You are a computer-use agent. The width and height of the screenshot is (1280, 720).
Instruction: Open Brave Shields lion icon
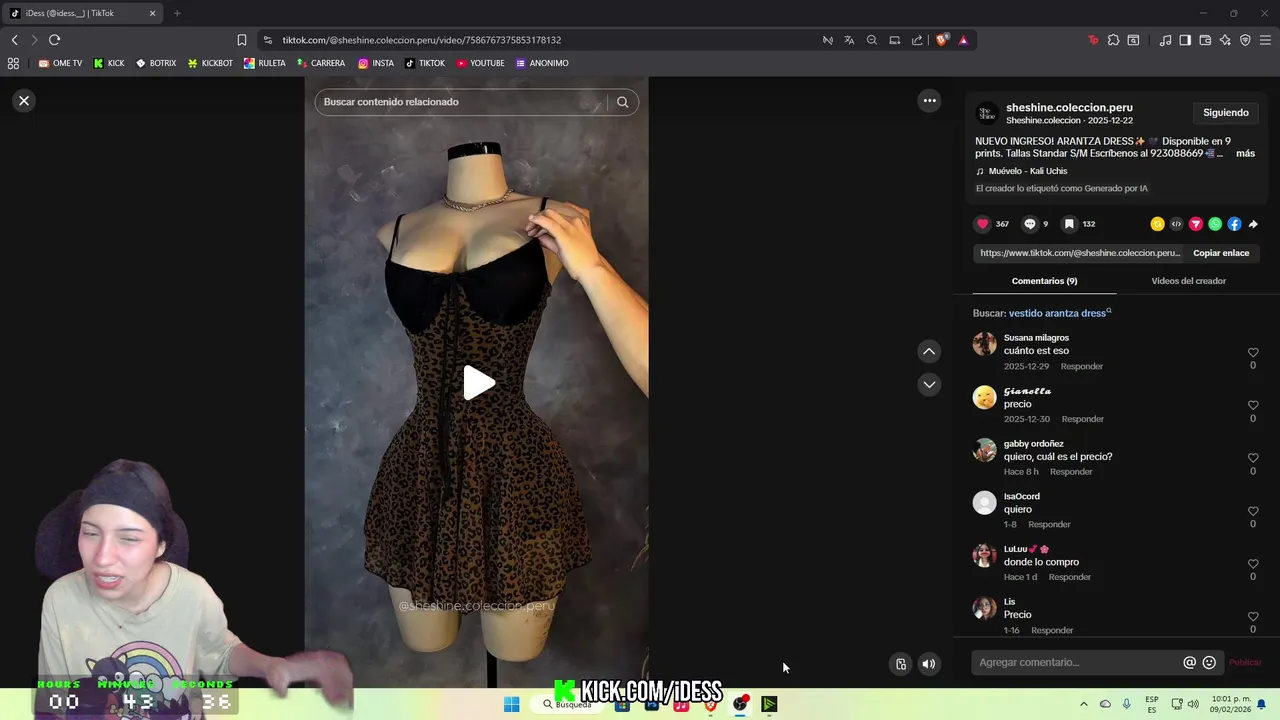click(942, 40)
